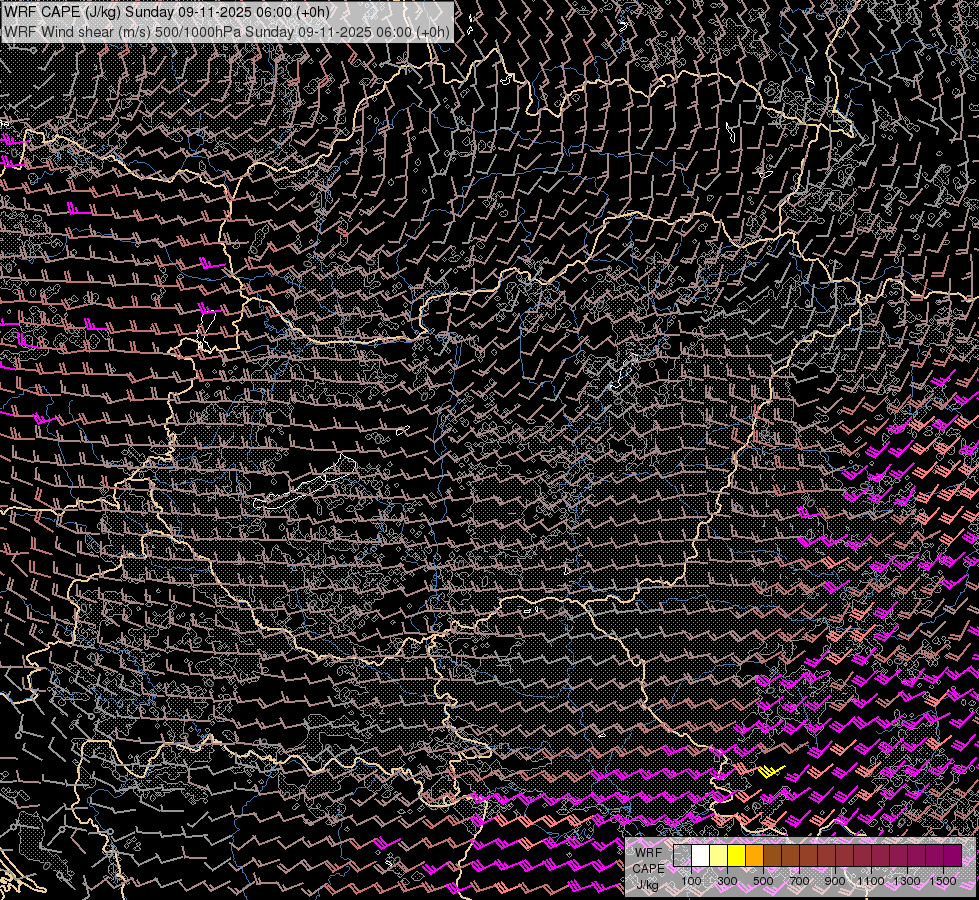Select the purple swatch above the 1500 label
The height and width of the screenshot is (900, 979).
[x=953, y=856]
